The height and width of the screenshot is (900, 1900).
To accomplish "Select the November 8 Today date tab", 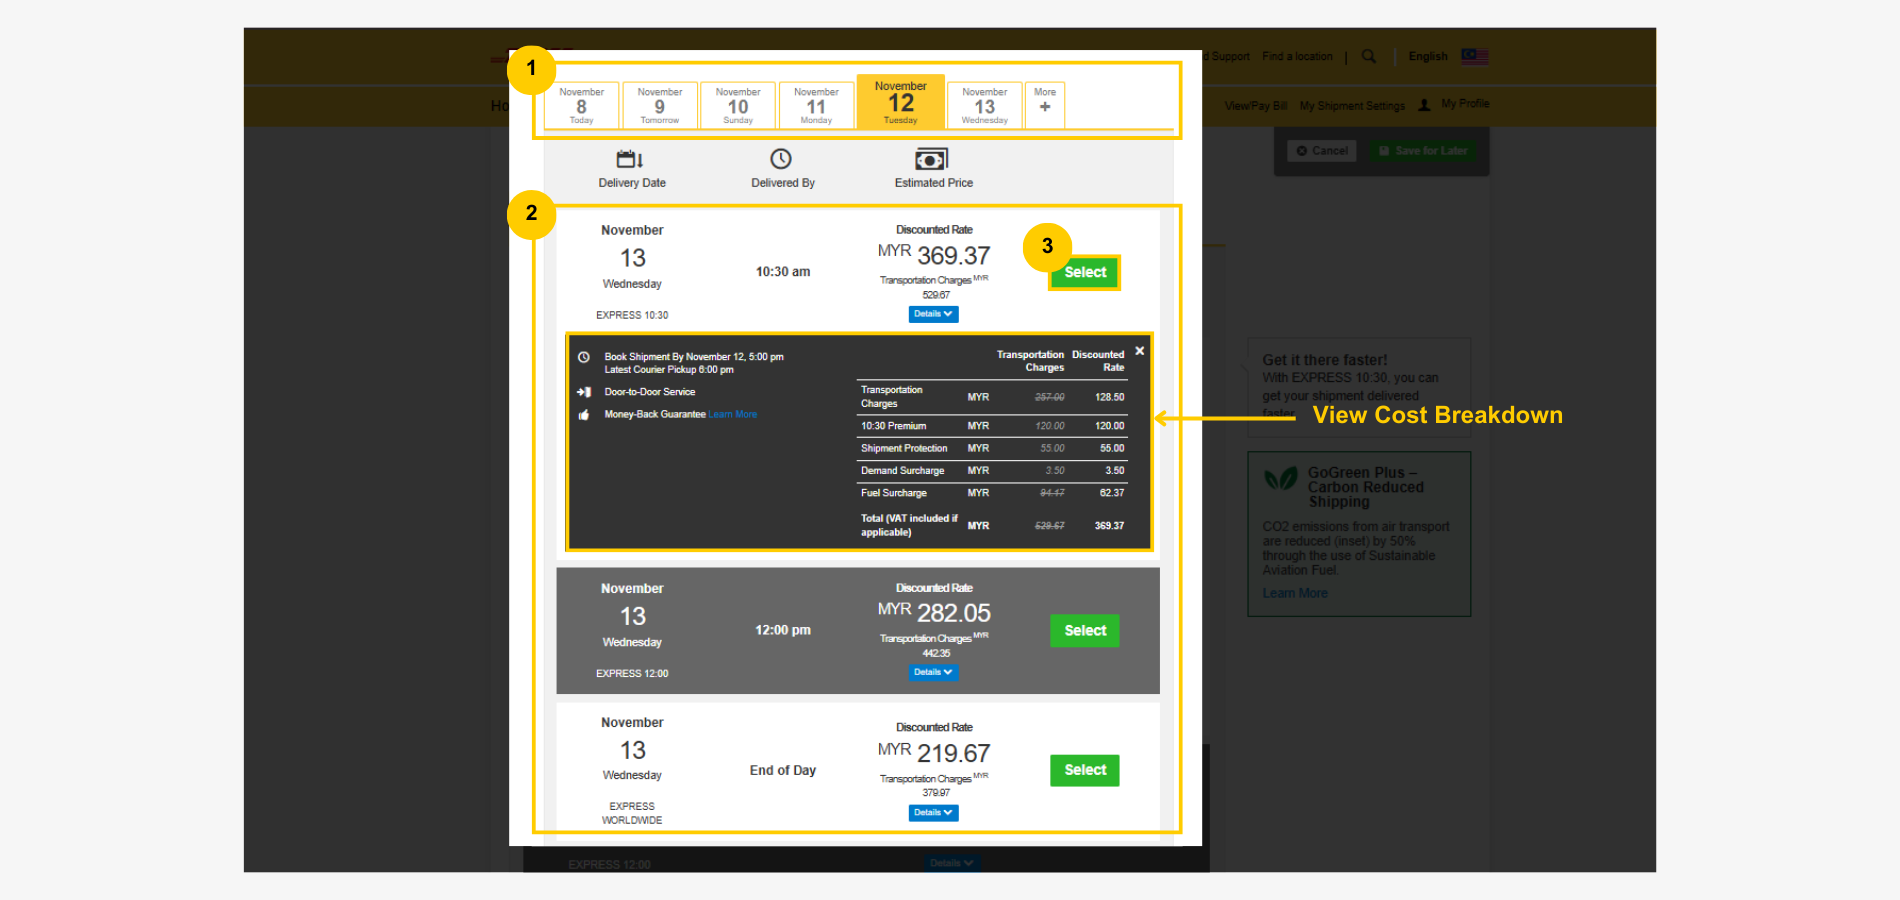I will [x=581, y=105].
